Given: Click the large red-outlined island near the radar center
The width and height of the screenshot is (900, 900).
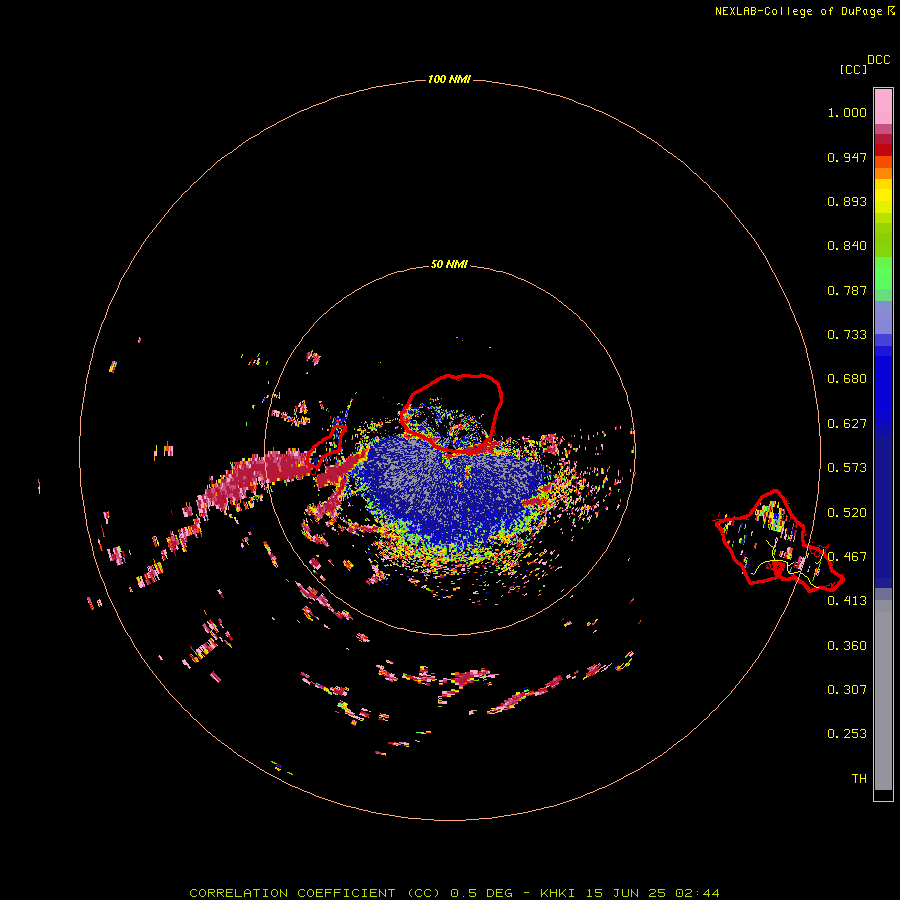Looking at the screenshot, I should point(451,413).
